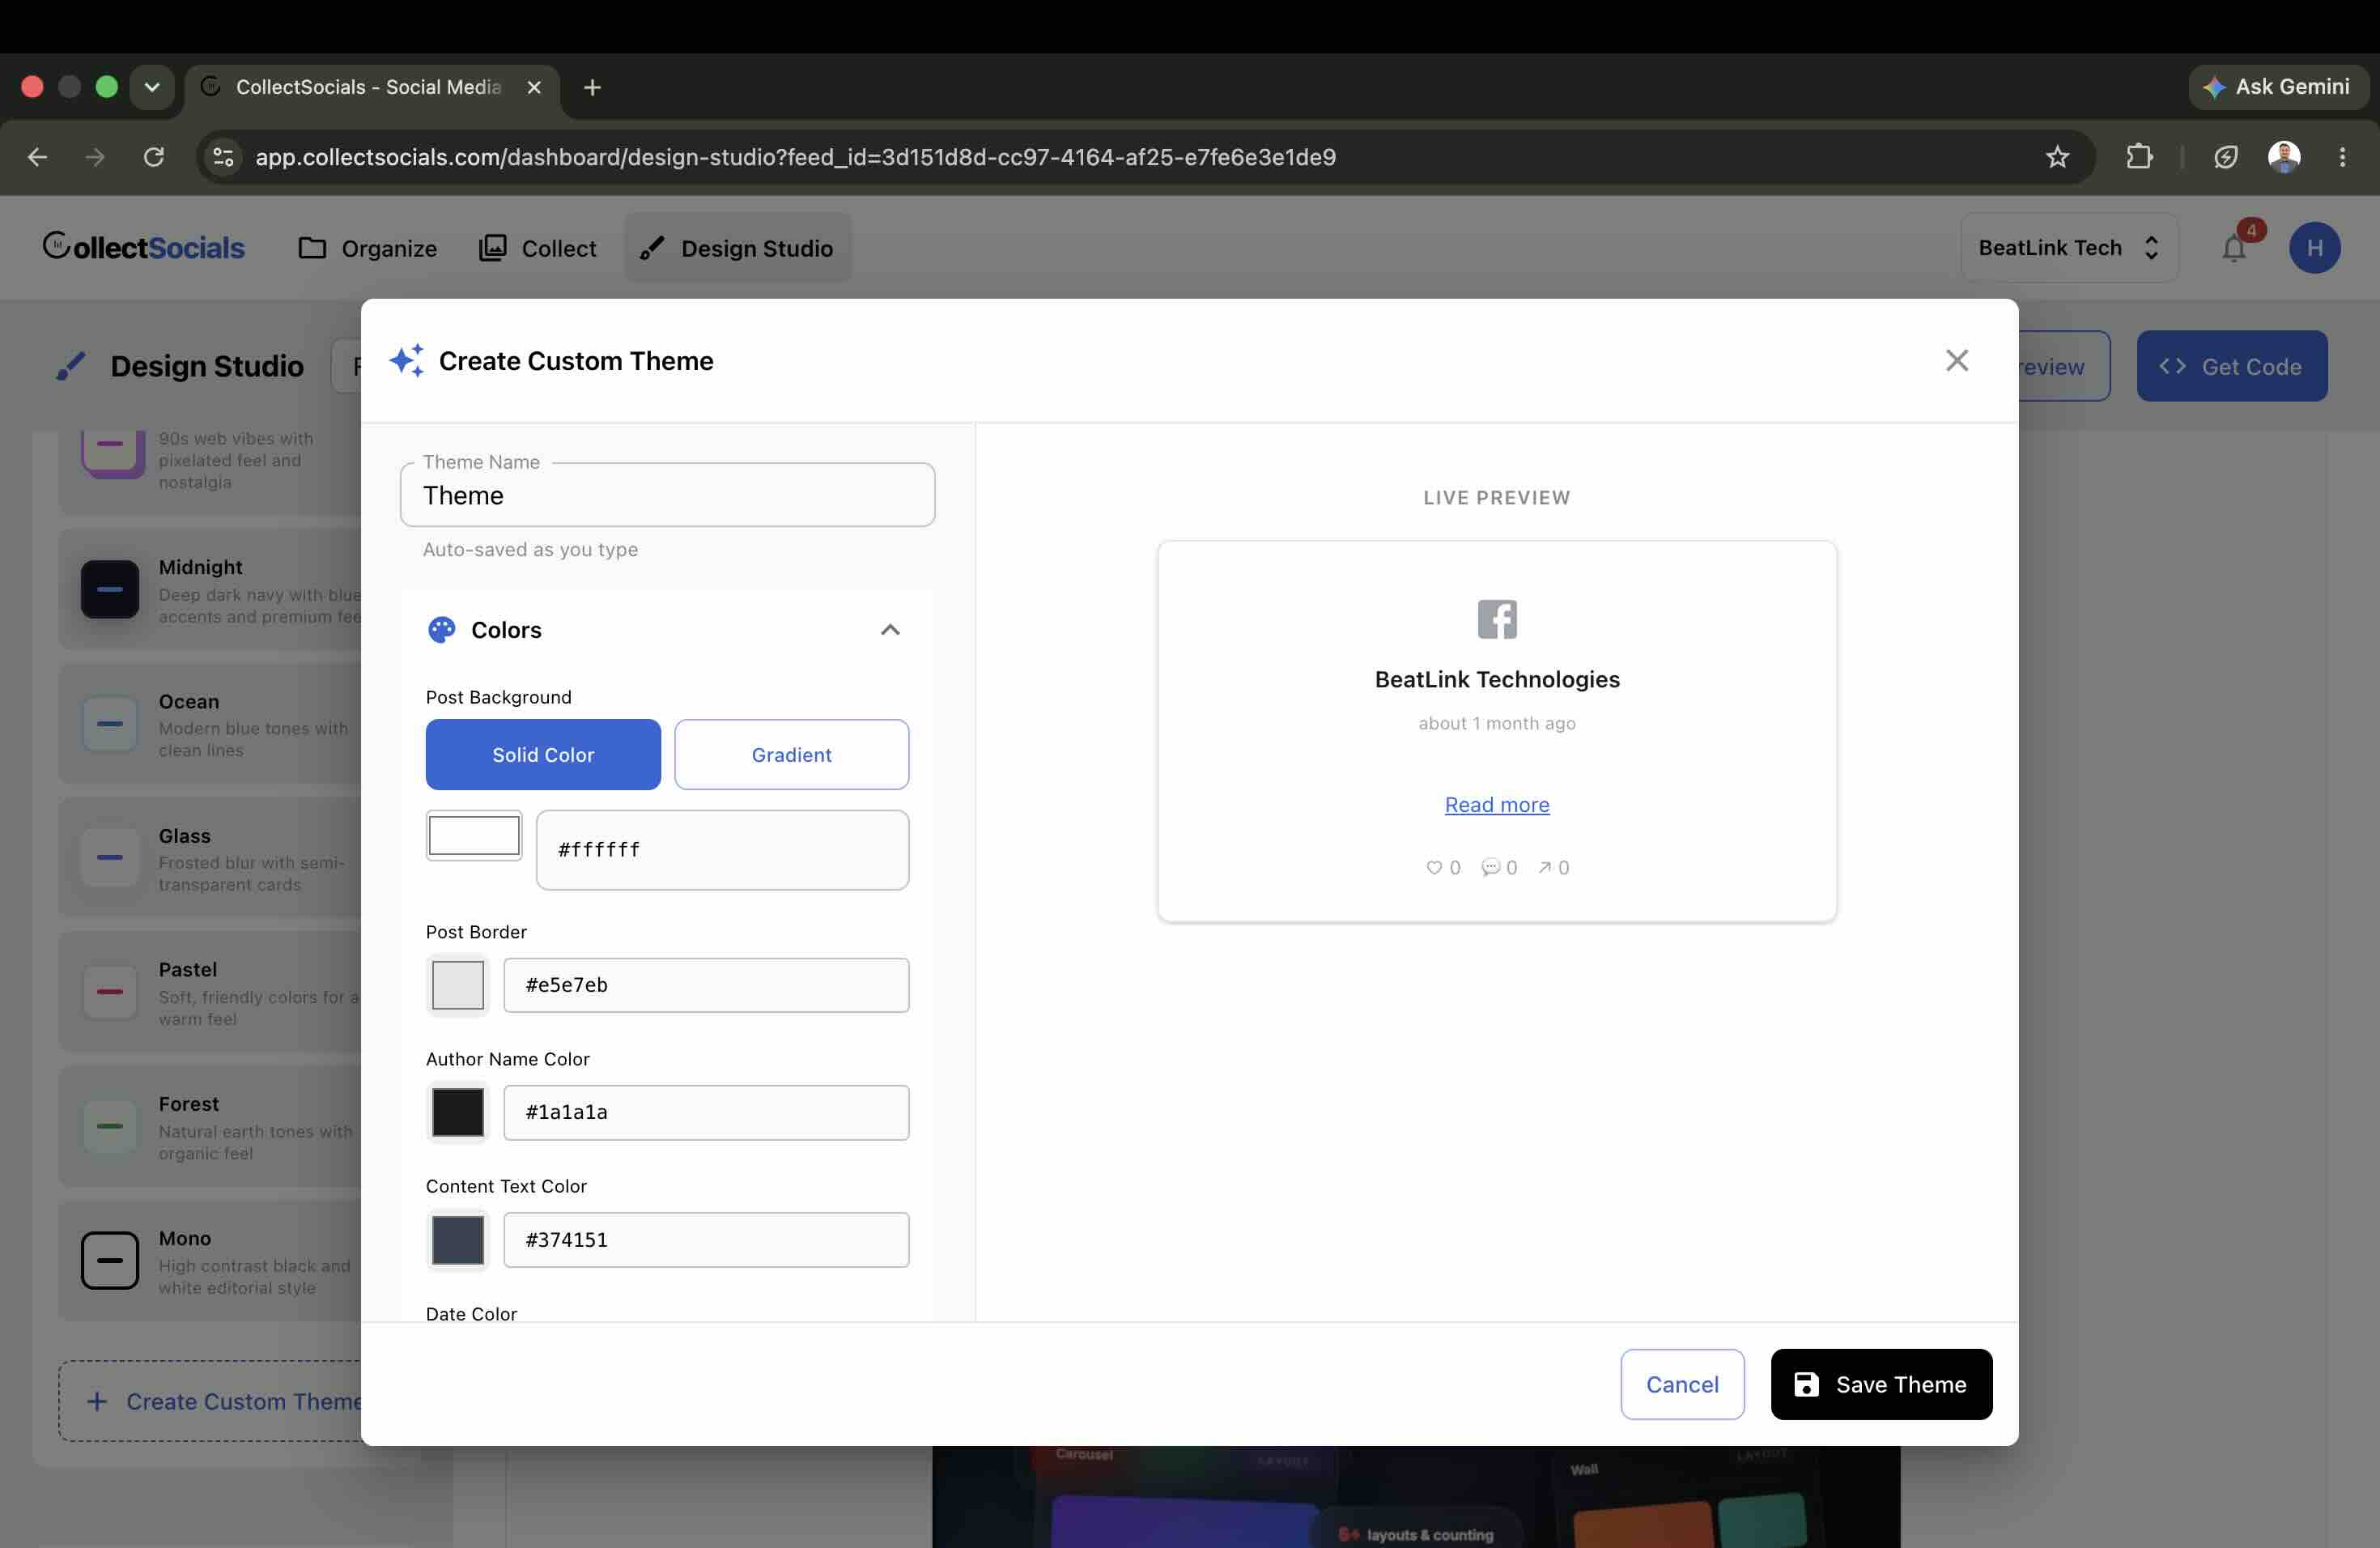Click the share arrow icon in preview
Image resolution: width=2380 pixels, height=1548 pixels.
point(1545,868)
